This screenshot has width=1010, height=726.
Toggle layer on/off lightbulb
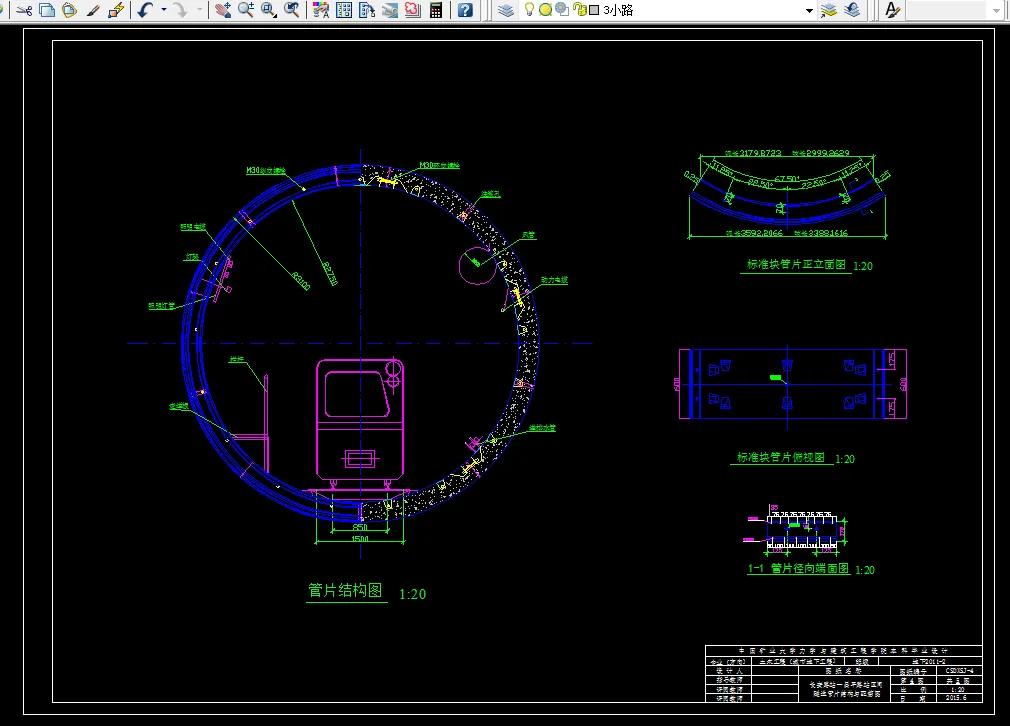[x=529, y=10]
